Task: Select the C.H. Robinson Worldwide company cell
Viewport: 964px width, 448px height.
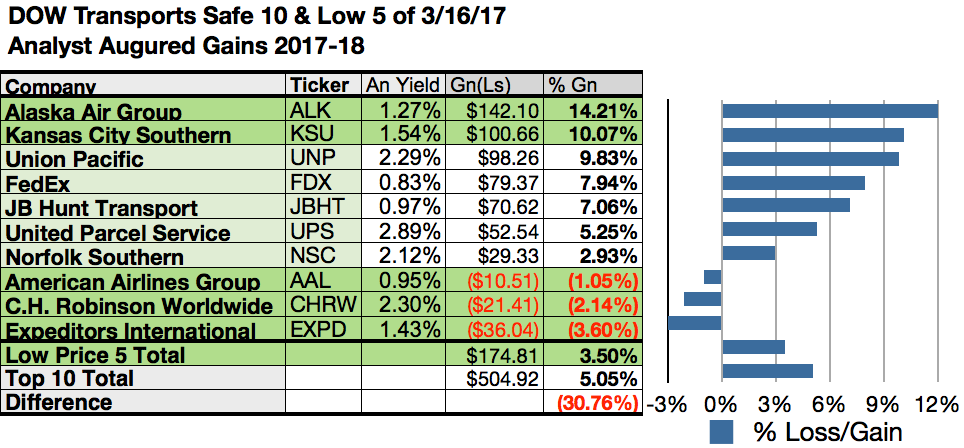Action: pos(145,306)
